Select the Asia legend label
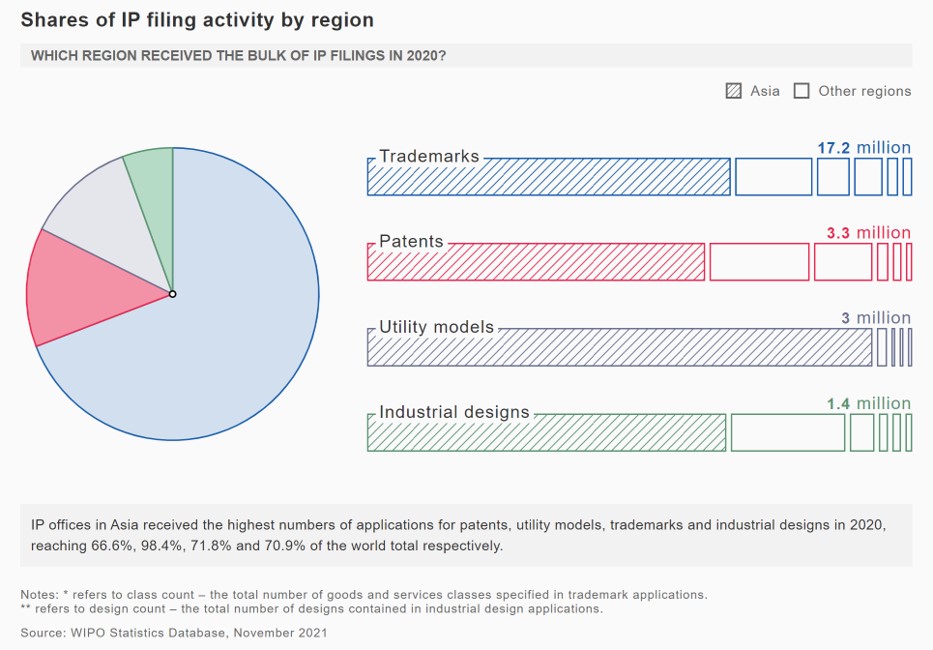This screenshot has width=933, height=650. click(x=765, y=91)
